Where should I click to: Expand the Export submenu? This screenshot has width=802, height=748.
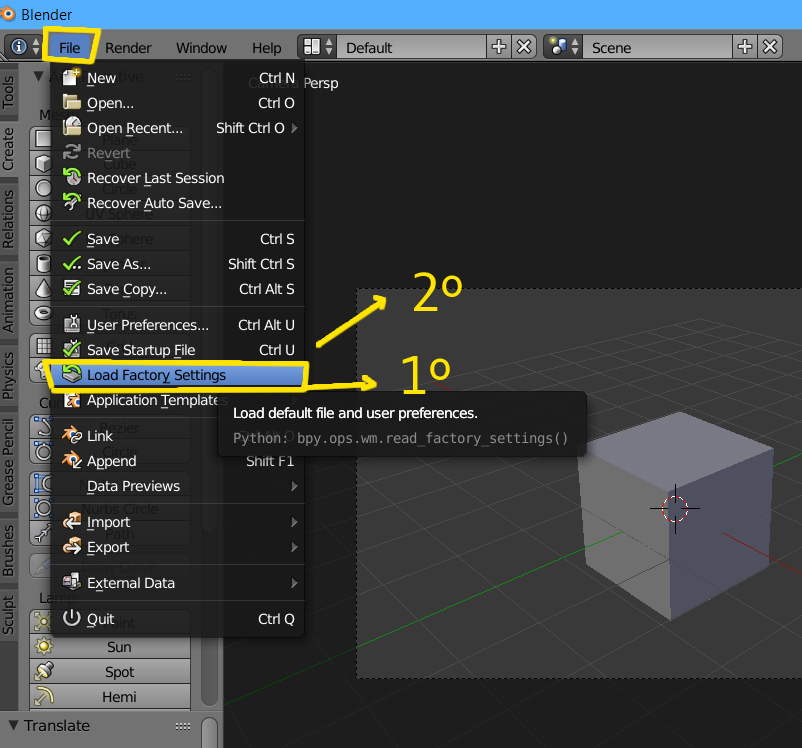(177, 547)
